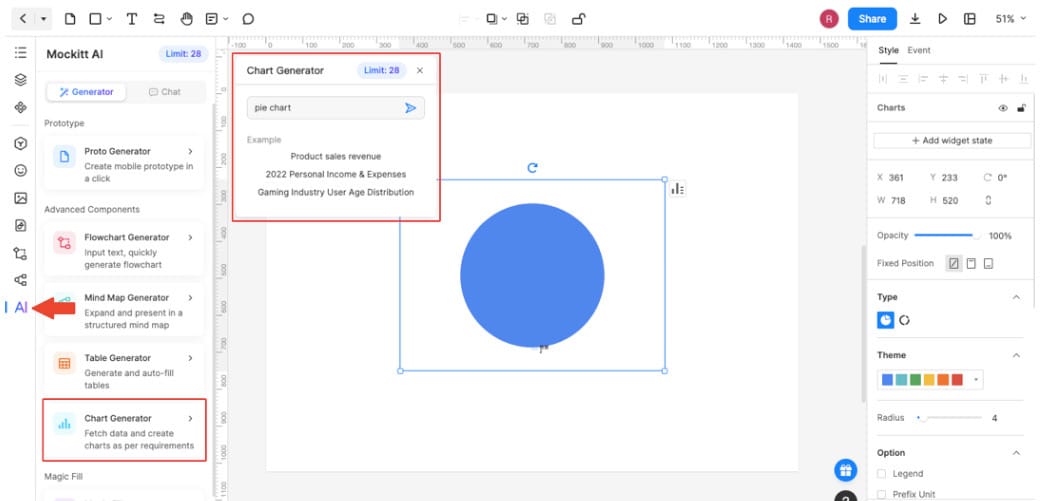Select the page tool icon
1040x501 pixels.
coord(70,19)
